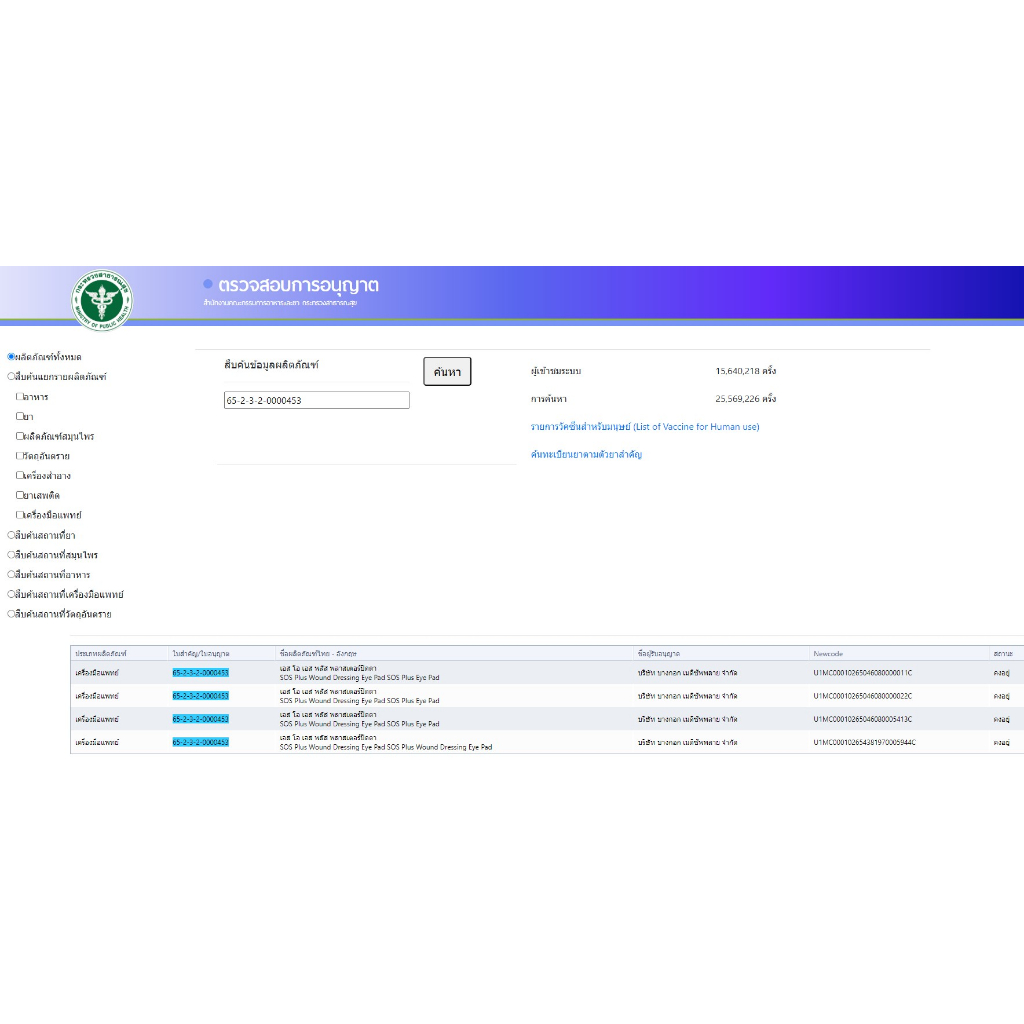Image resolution: width=1024 pixels, height=1024 pixels.
Task: Tick the 'ยา' checkbox
Action: click(x=20, y=416)
